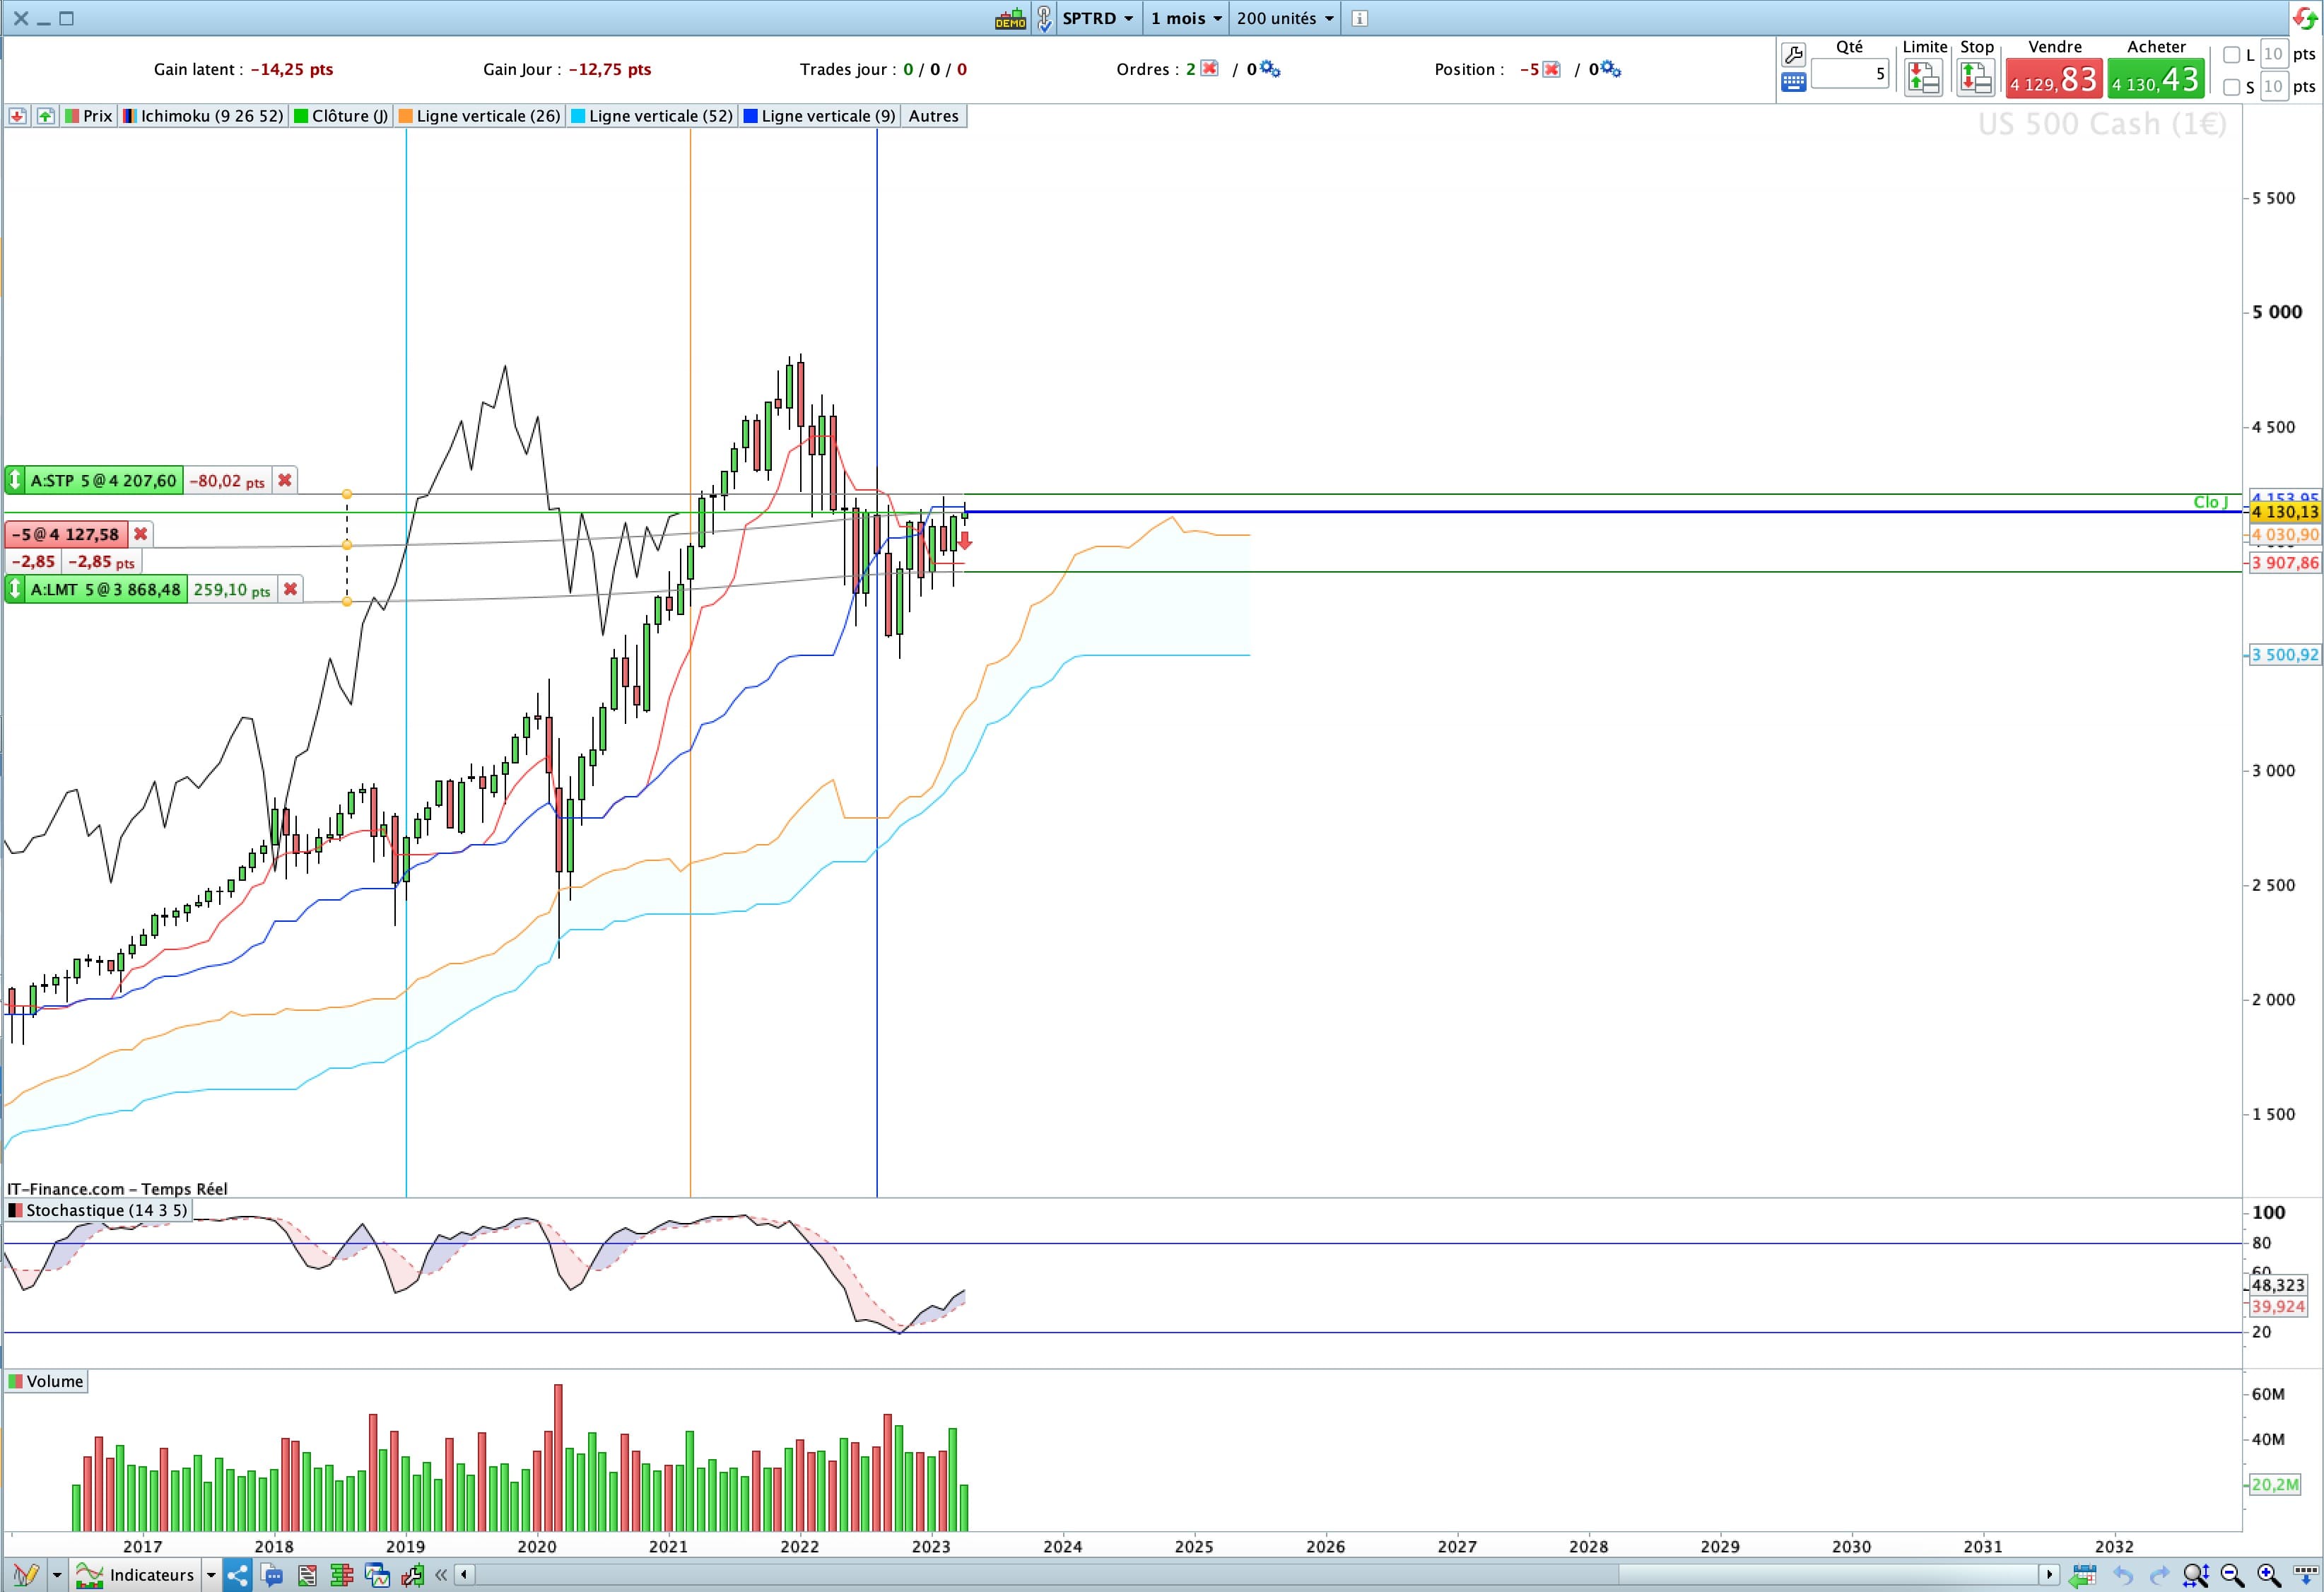The width and height of the screenshot is (2324, 1592).
Task: Open the 1 mois timeframe dropdown
Action: [1186, 18]
